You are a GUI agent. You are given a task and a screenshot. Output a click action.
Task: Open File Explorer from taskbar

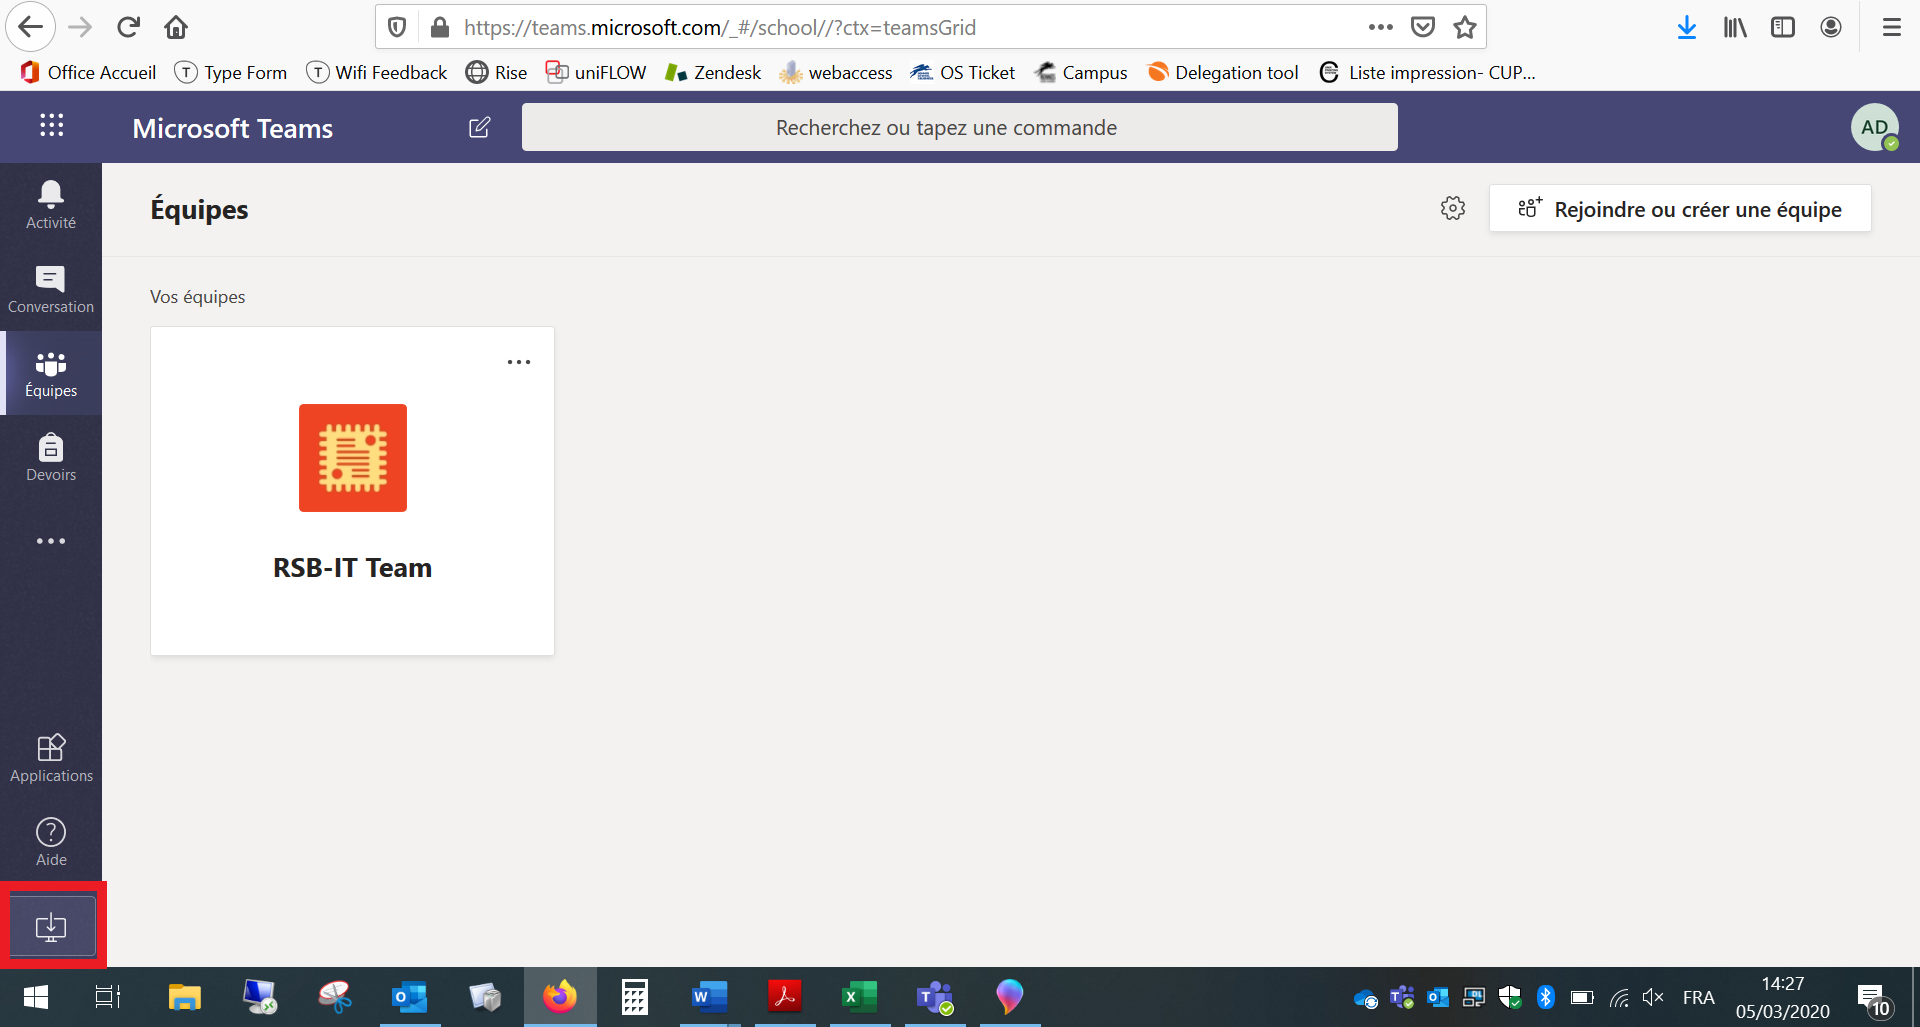point(184,997)
